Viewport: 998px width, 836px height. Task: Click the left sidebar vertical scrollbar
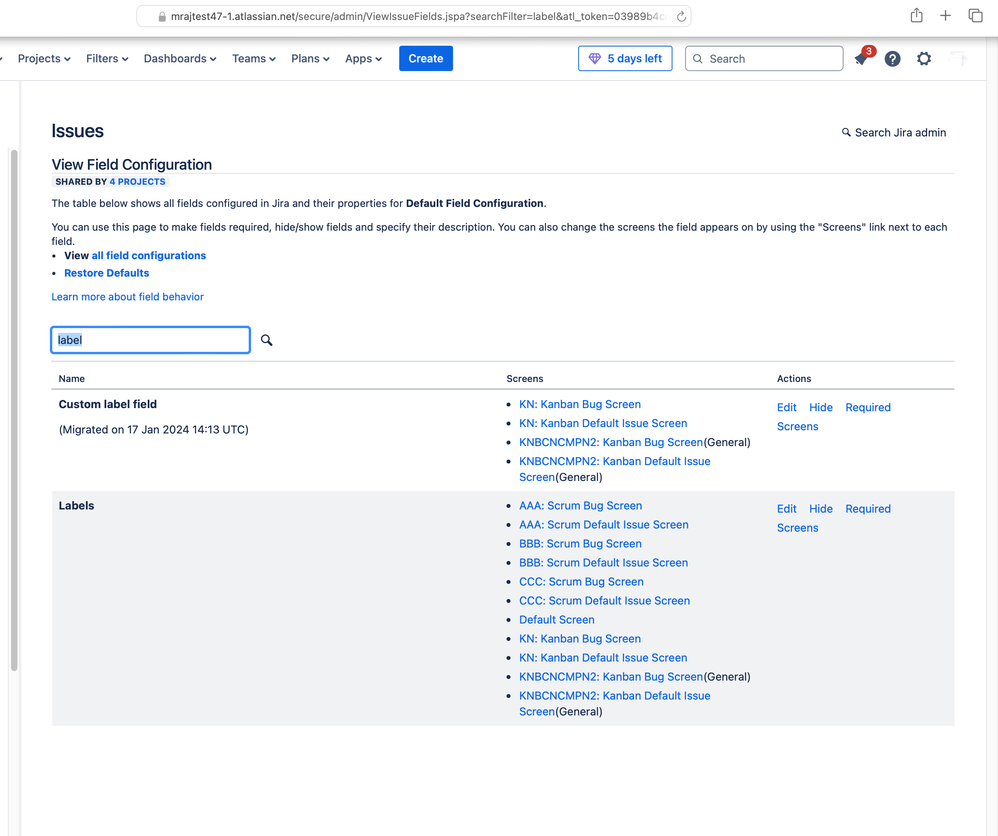click(14, 410)
